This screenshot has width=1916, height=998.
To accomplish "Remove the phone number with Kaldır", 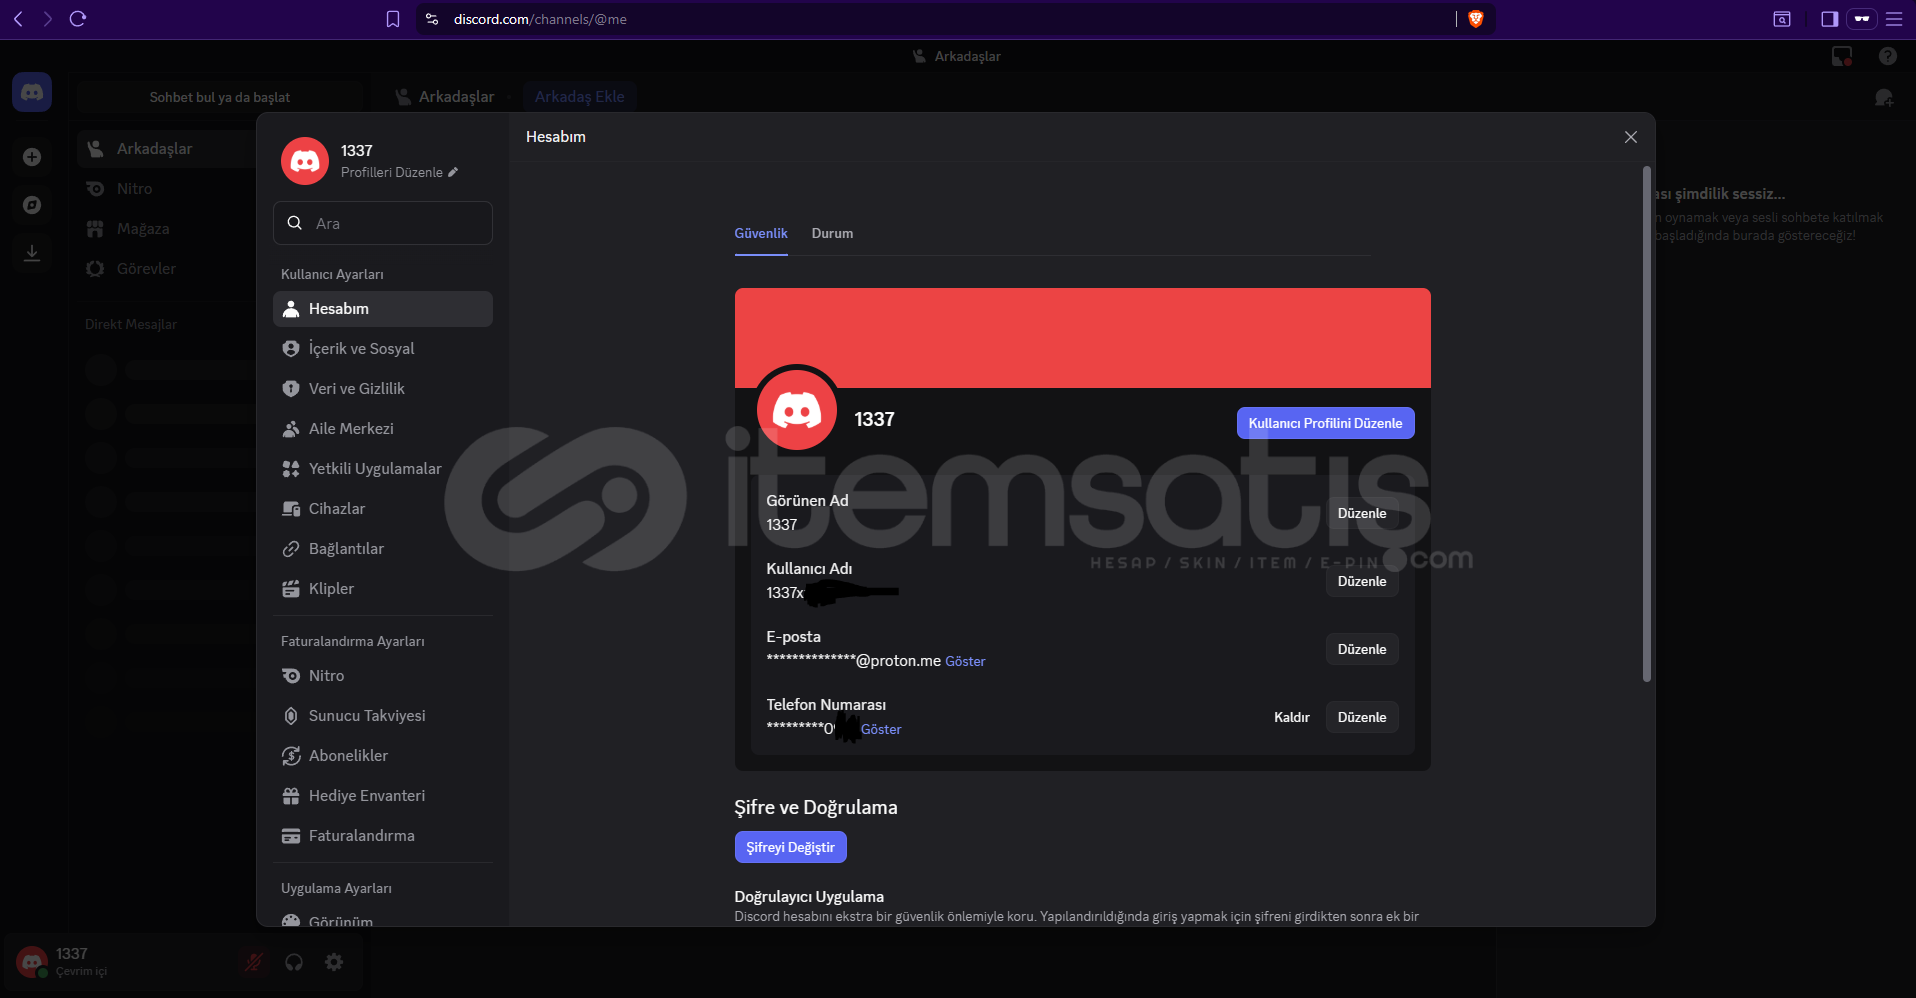I will (1291, 717).
